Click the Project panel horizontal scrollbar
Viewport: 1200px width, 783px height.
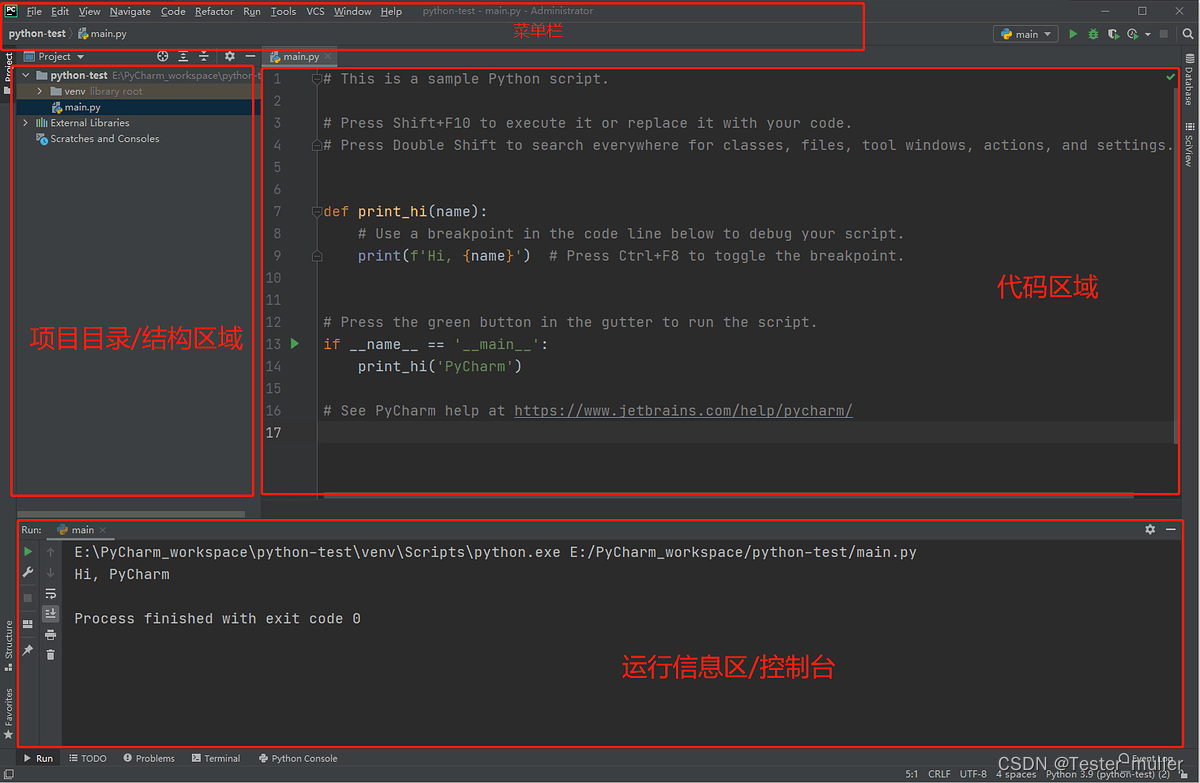click(x=131, y=514)
